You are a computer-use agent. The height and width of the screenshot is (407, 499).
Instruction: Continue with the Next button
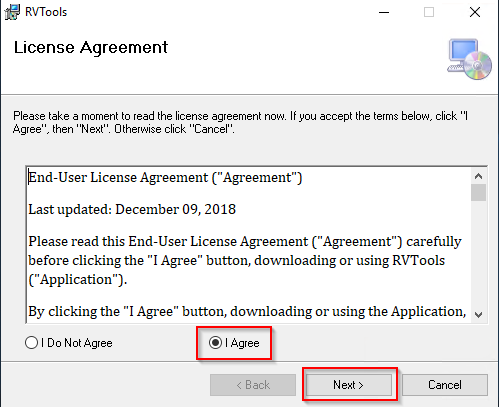(x=349, y=385)
